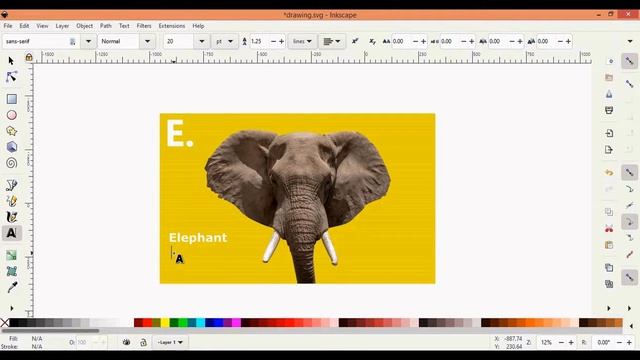Select the Gradient tool
This screenshot has height=360, width=640.
click(11, 256)
